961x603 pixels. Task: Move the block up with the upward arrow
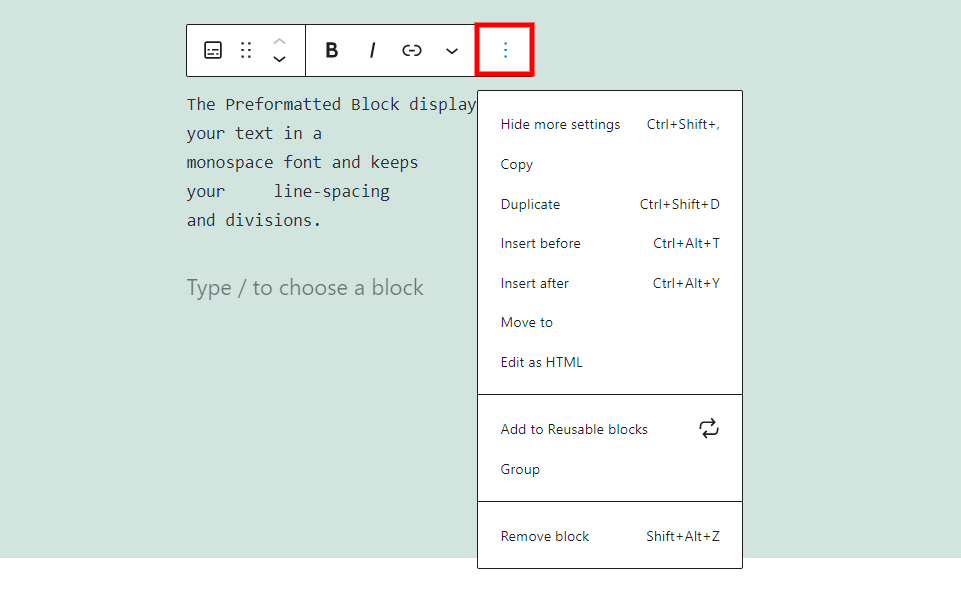(x=280, y=42)
